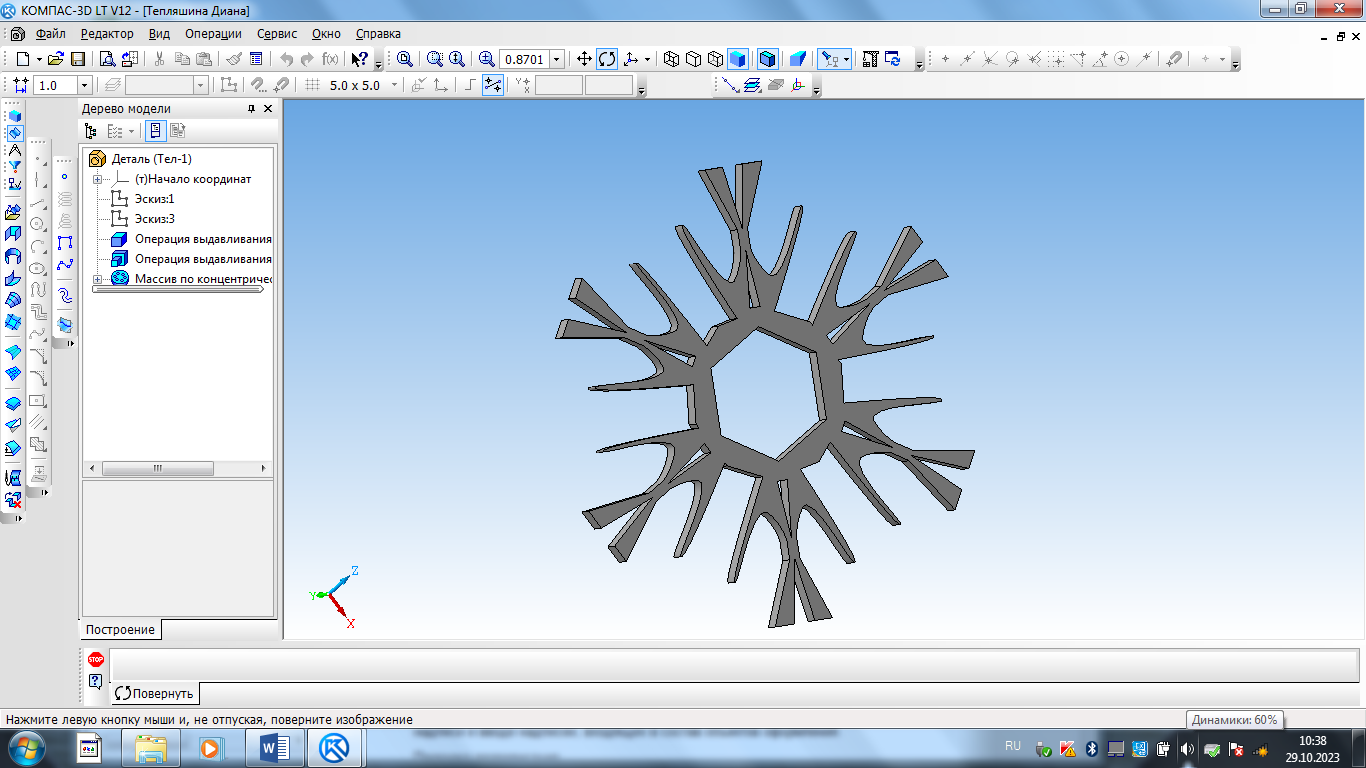Click the Save document icon
Viewport: 1366px width, 768px height.
click(77, 59)
